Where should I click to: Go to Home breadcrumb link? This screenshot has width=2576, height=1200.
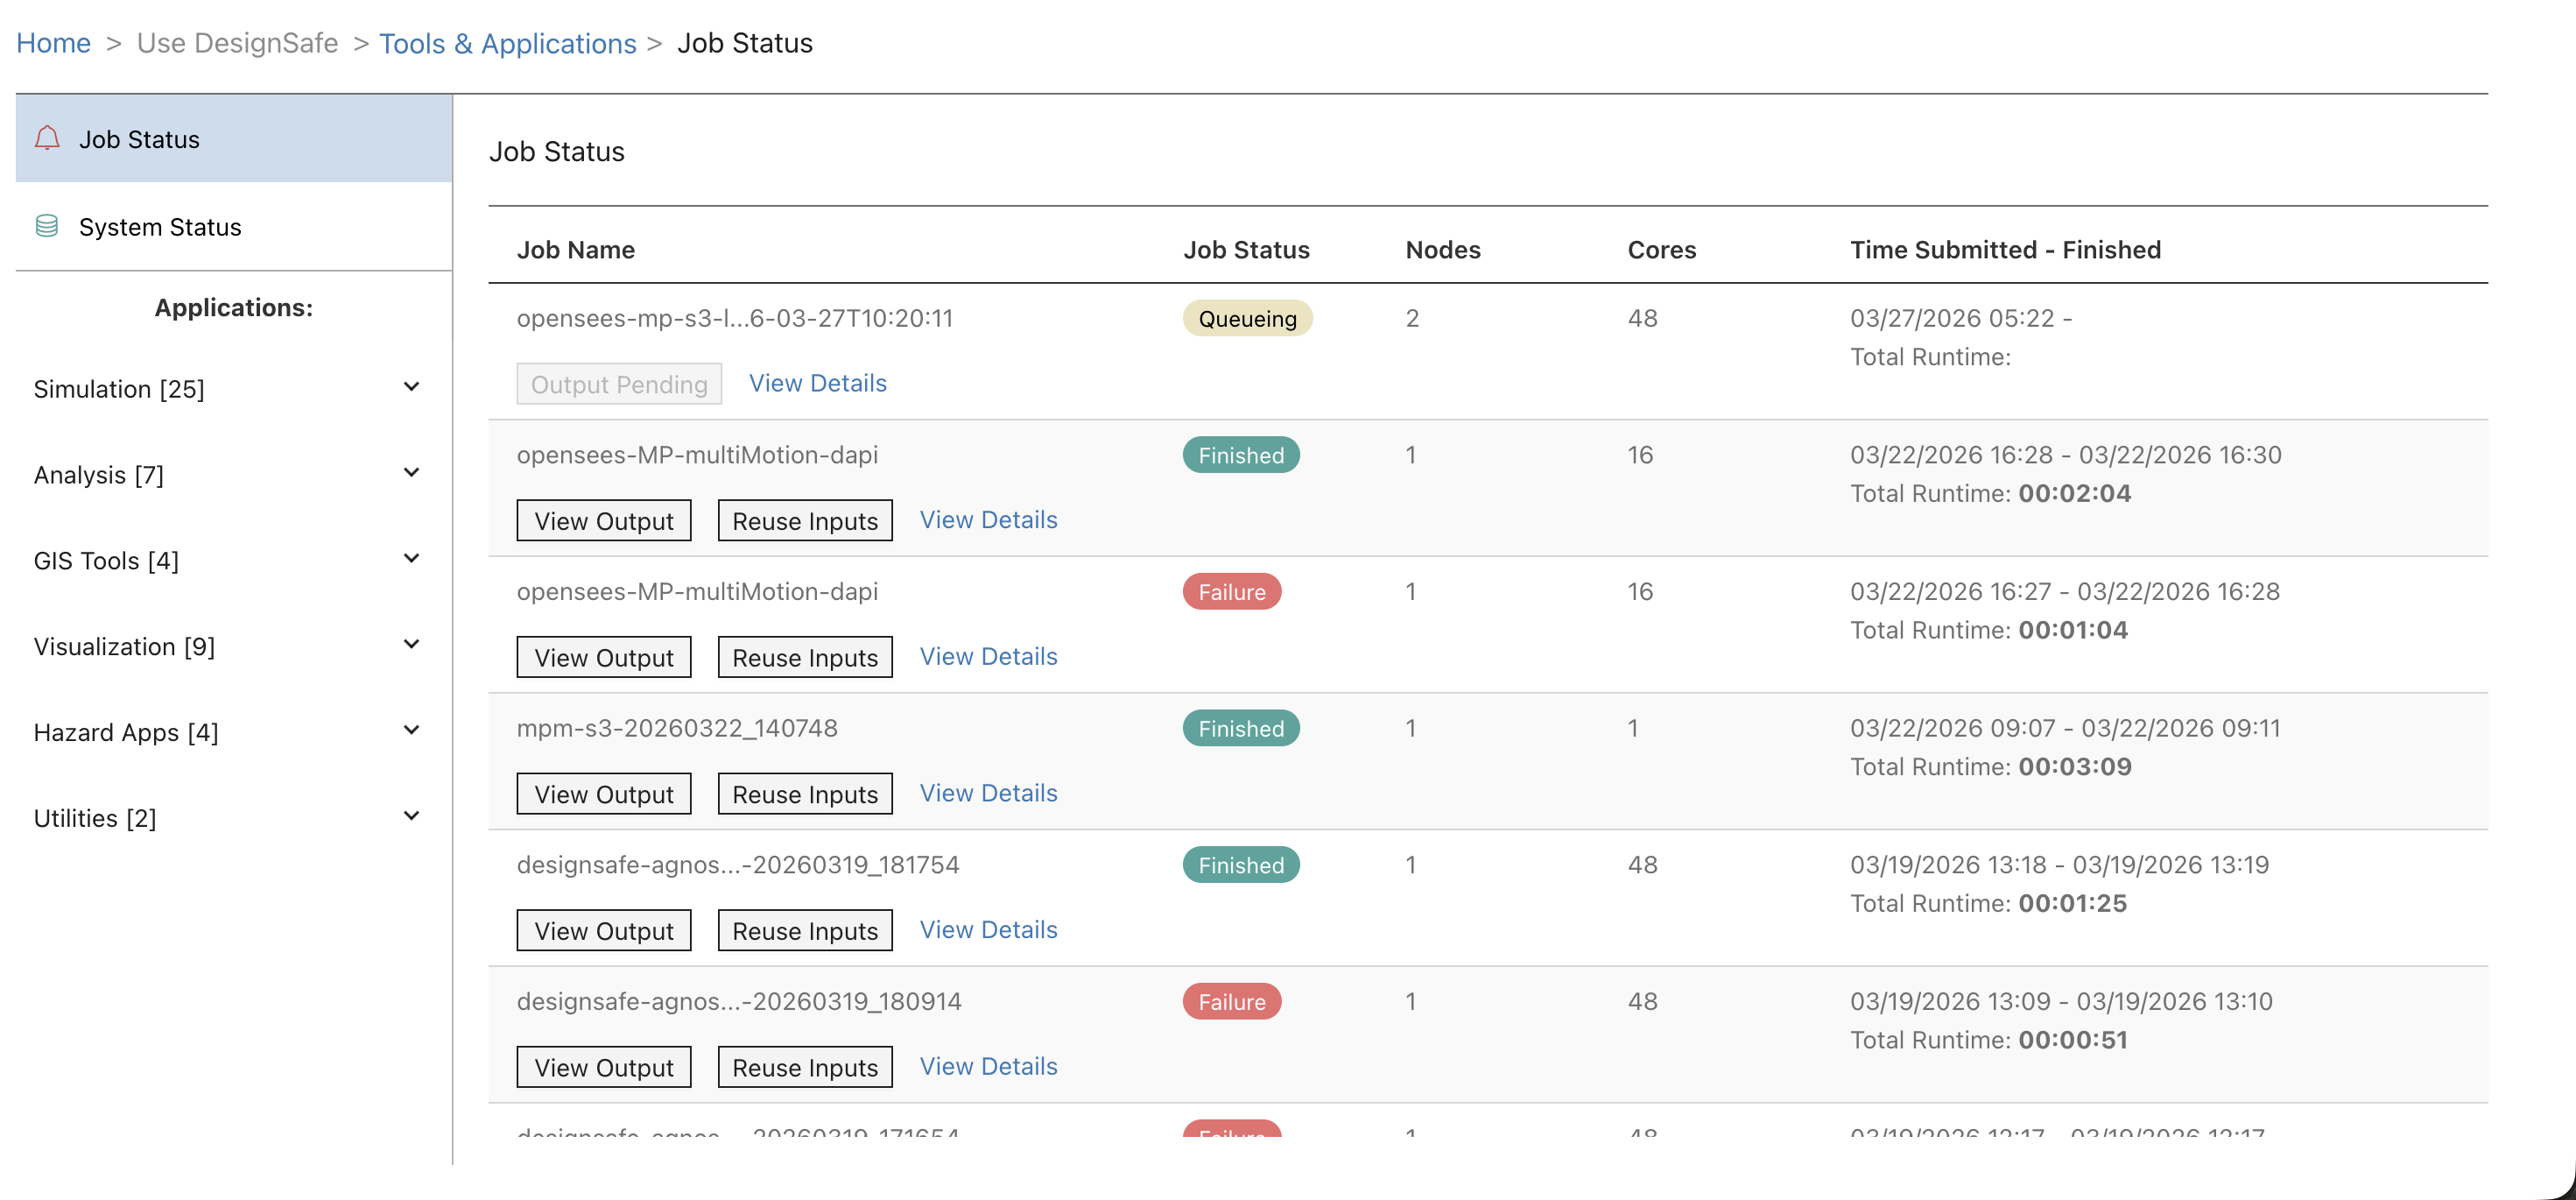(54, 43)
